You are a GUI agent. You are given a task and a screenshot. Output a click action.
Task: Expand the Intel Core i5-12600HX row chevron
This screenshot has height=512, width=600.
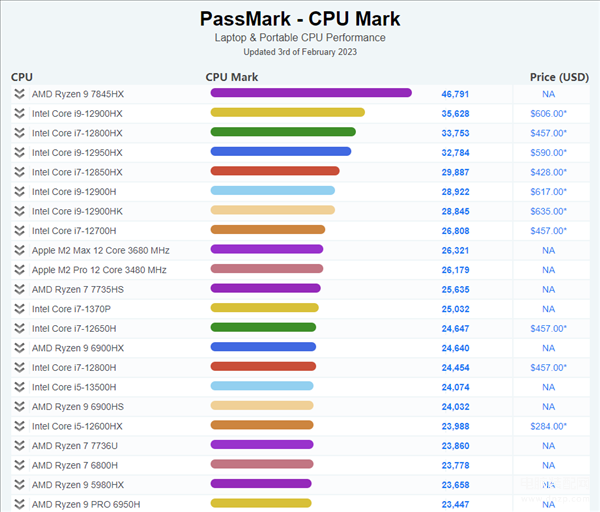(19, 426)
